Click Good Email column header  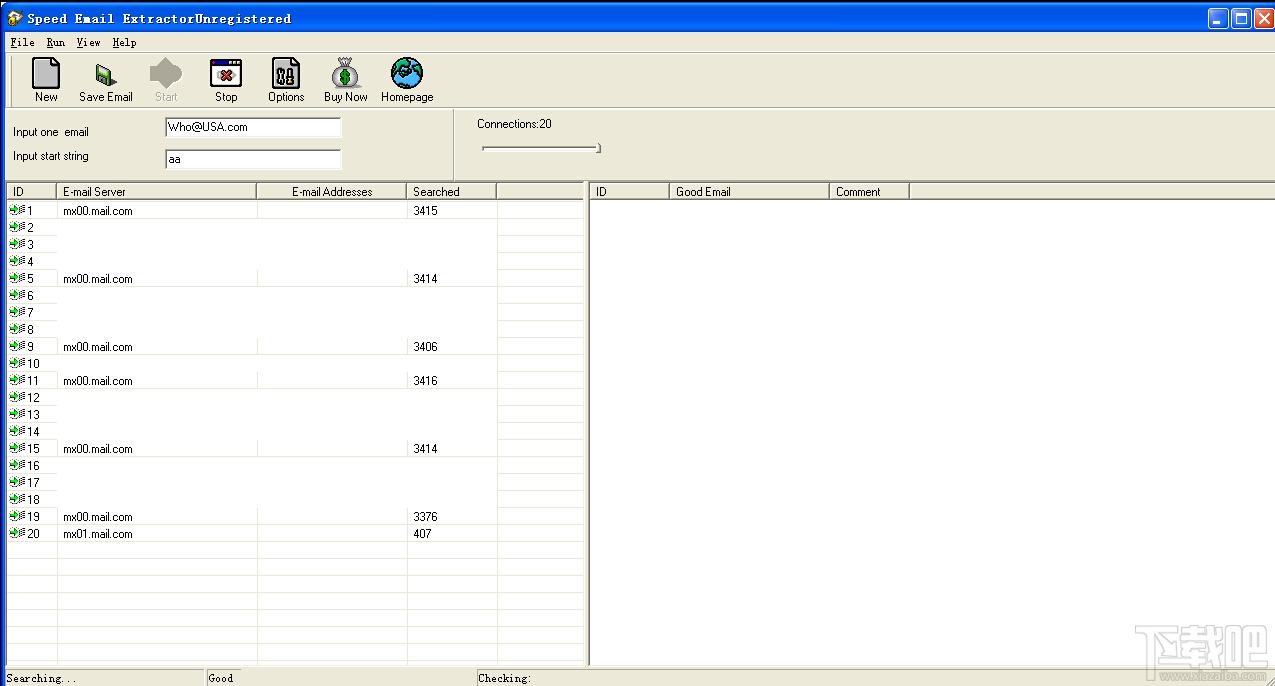click(749, 191)
